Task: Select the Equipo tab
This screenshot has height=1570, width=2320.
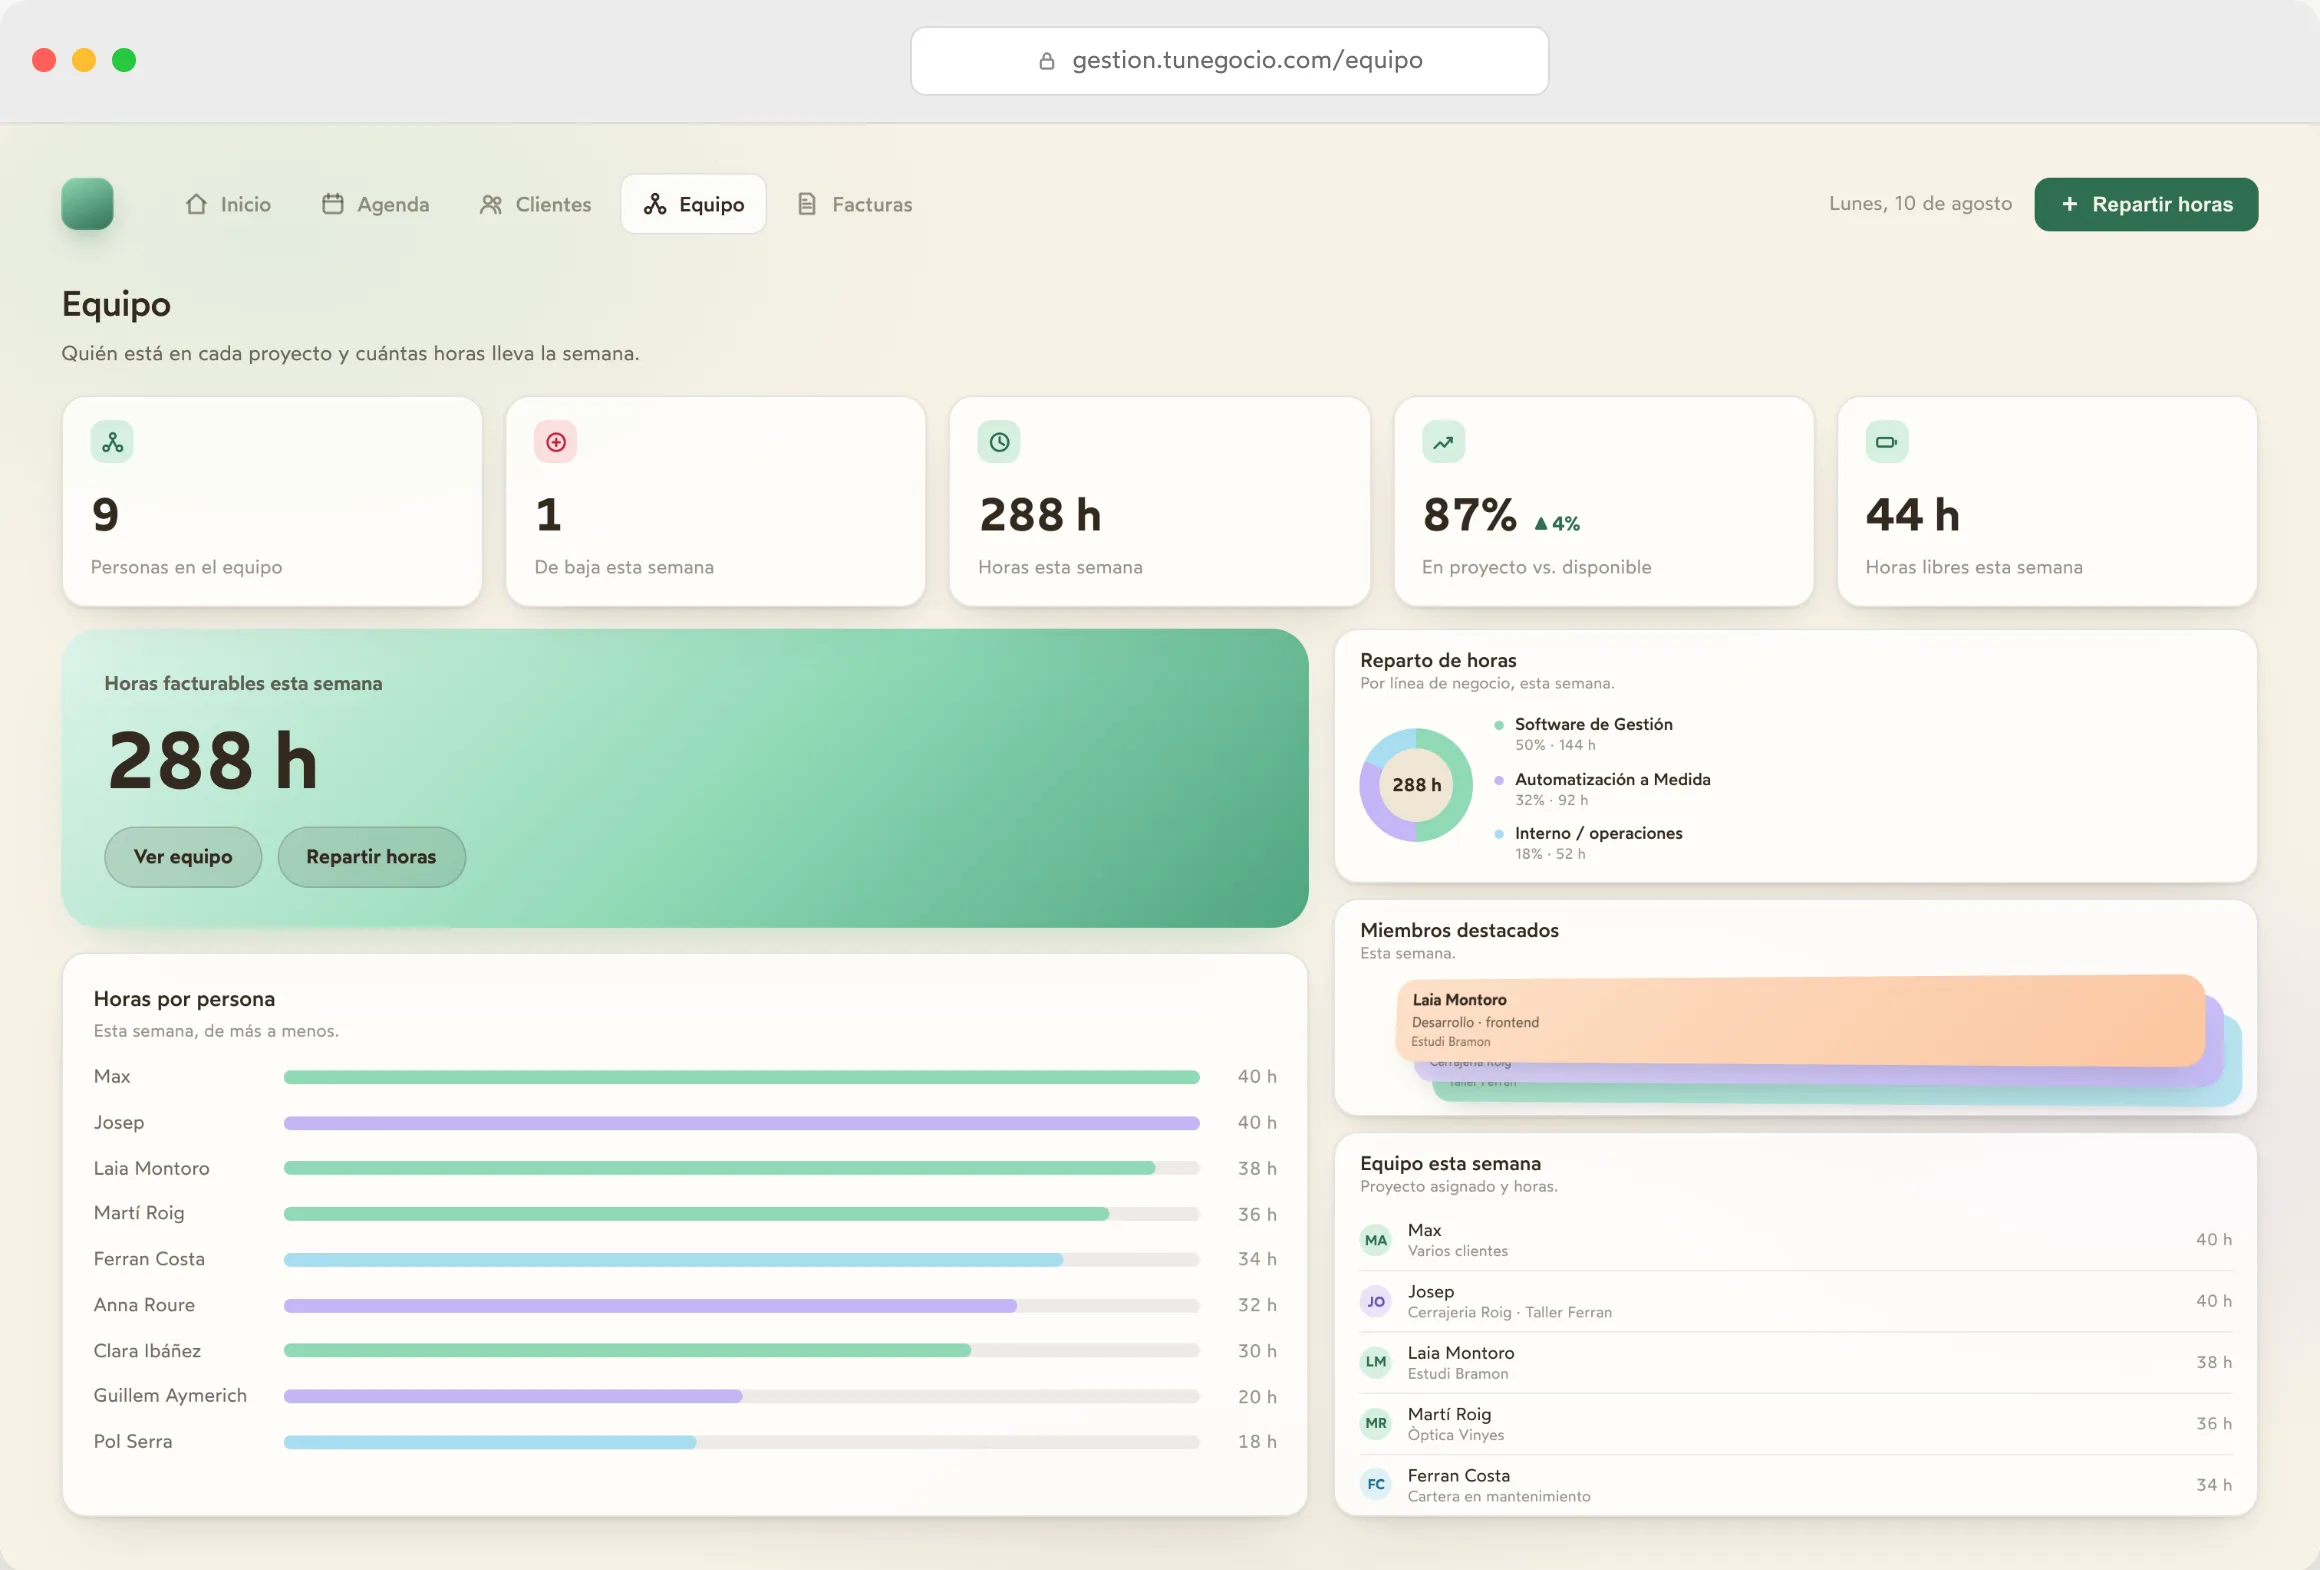Action: pyautogui.click(x=694, y=204)
